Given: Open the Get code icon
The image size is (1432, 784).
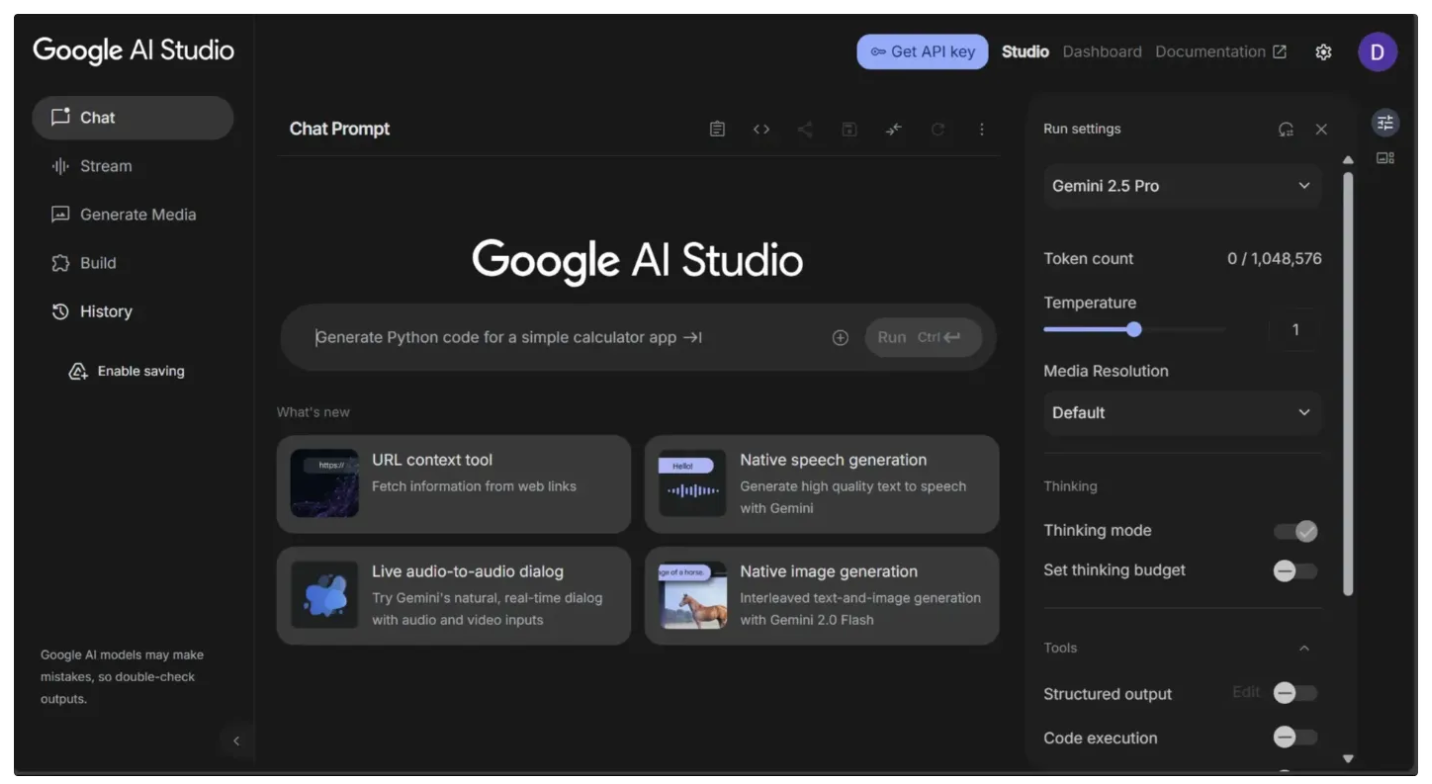Looking at the screenshot, I should point(761,129).
